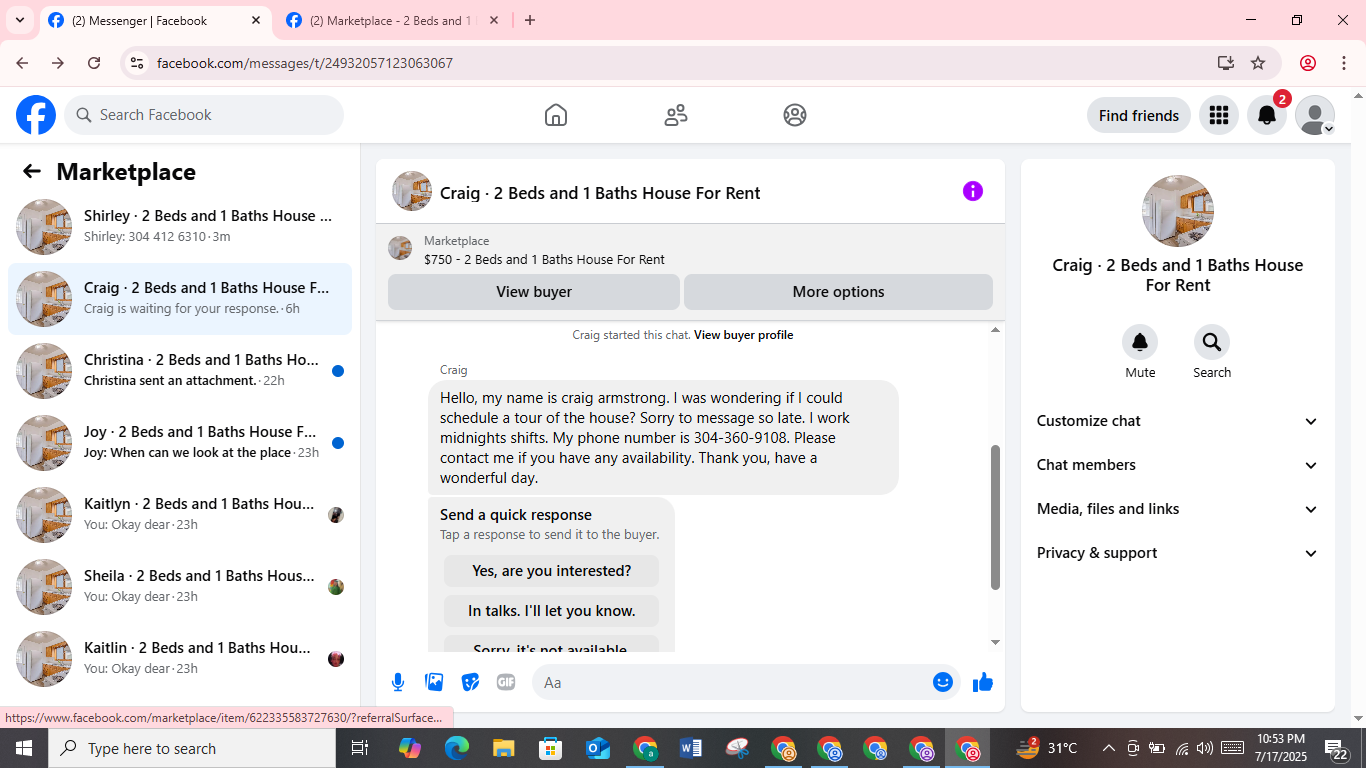Screen dimensions: 1366x768
Task: Open the taskbar clock showing 10:53 PM
Action: (x=1282, y=748)
